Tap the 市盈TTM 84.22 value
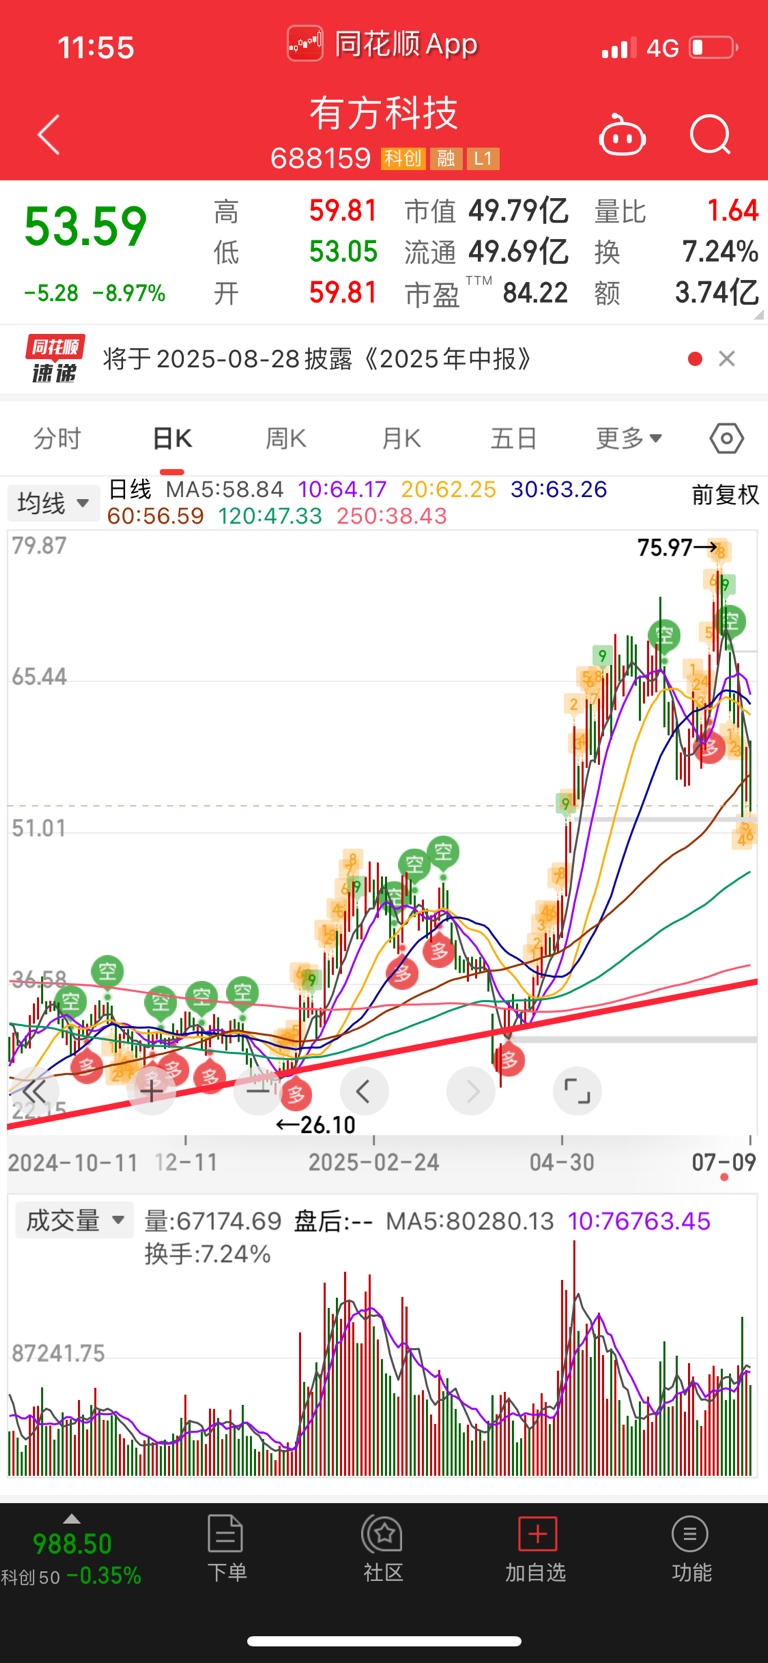Image resolution: width=768 pixels, height=1663 pixels. (x=486, y=293)
